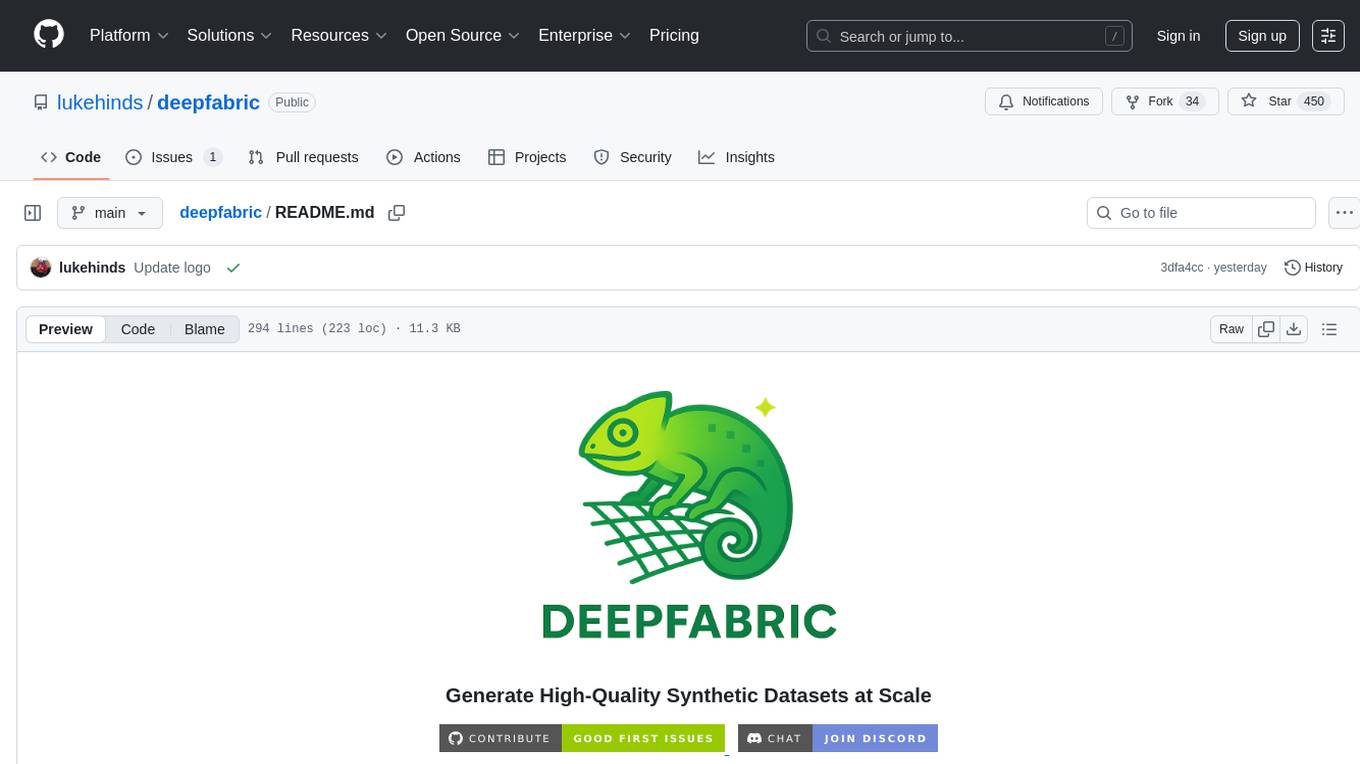Open the Enterprise dropdown

click(x=584, y=35)
